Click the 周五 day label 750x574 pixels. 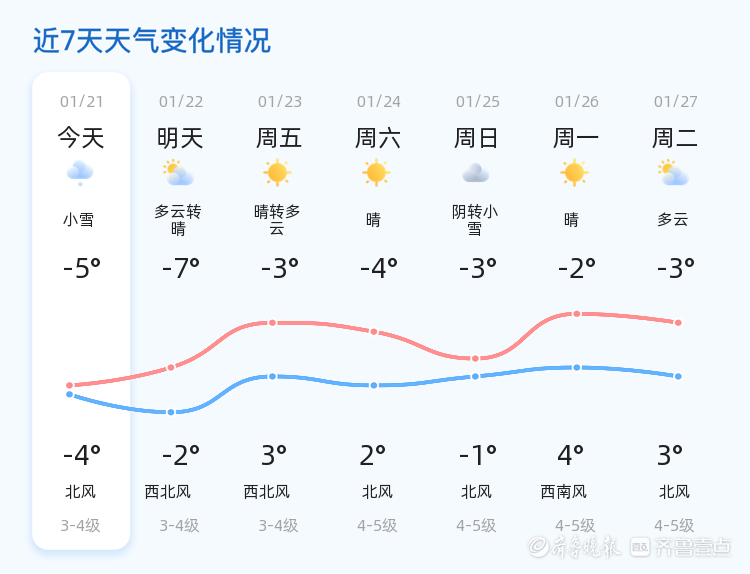[x=279, y=138]
